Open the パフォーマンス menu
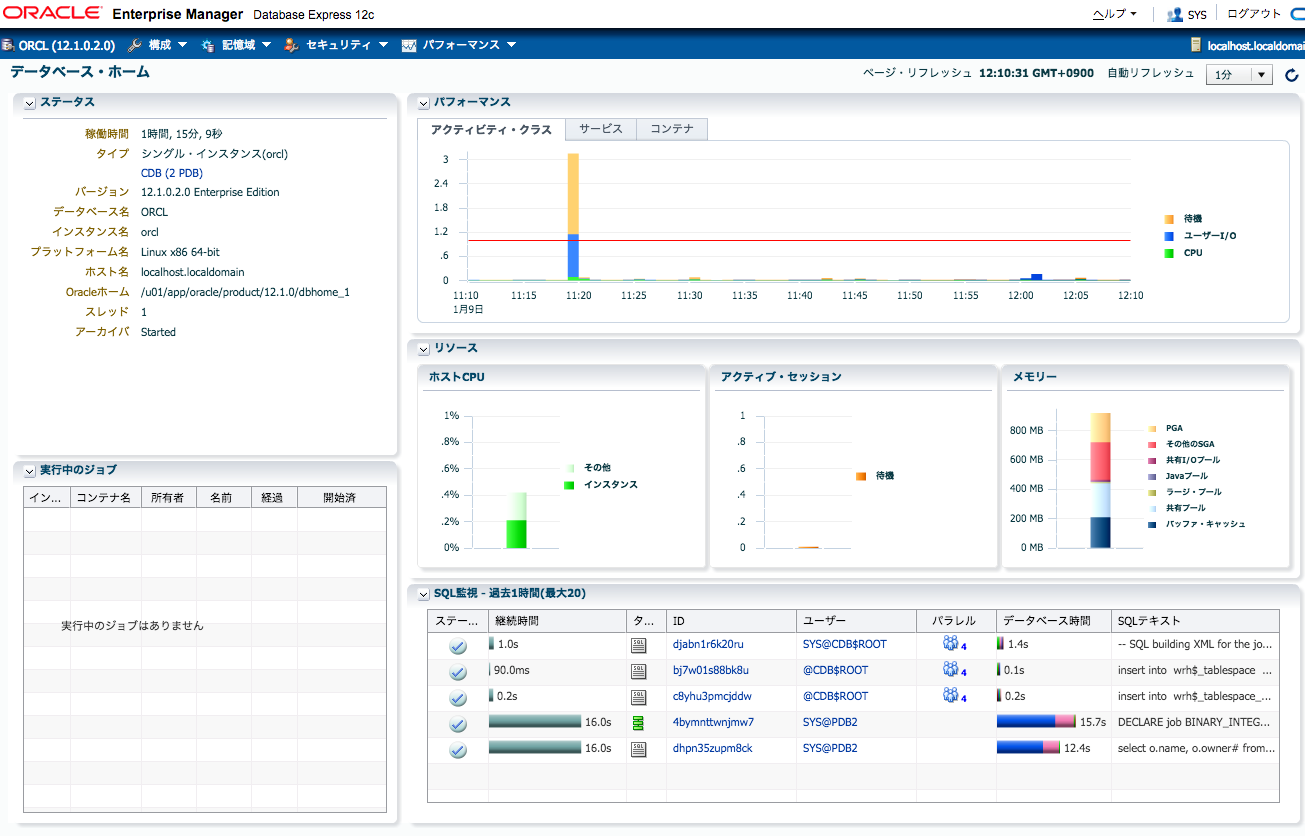The width and height of the screenshot is (1305, 836). click(469, 45)
